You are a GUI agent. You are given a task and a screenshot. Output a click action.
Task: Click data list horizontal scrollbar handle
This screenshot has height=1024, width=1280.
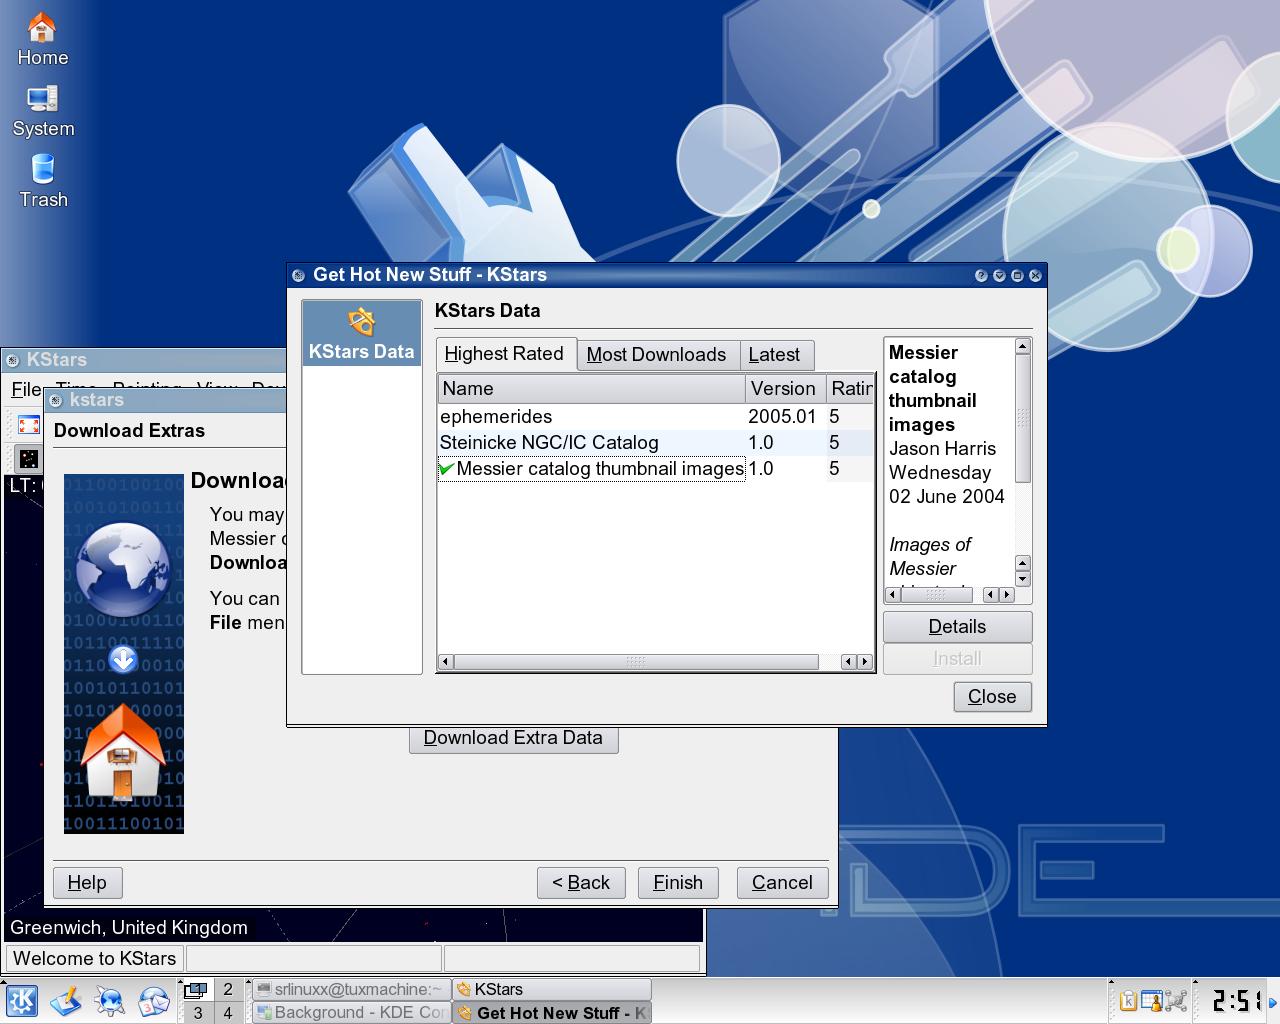(x=636, y=661)
